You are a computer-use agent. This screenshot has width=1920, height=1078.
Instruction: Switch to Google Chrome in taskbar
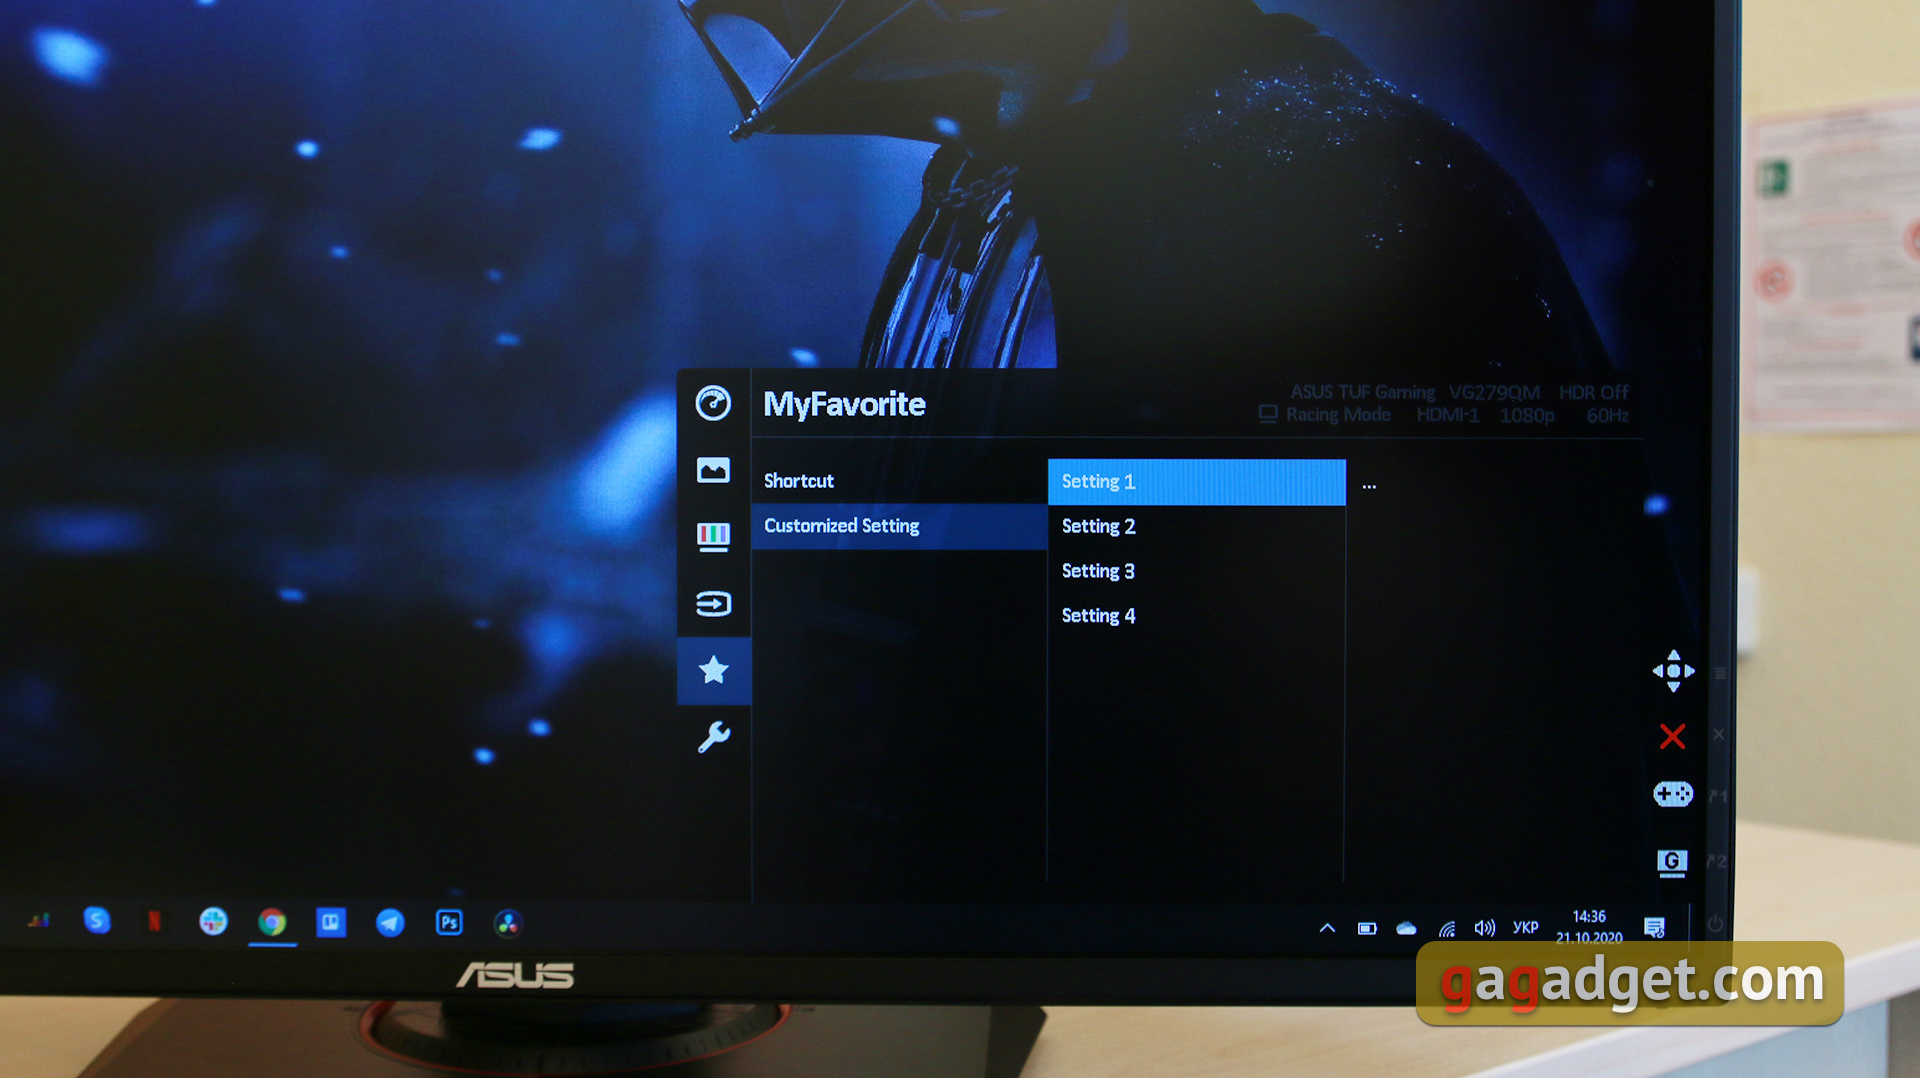point(272,922)
